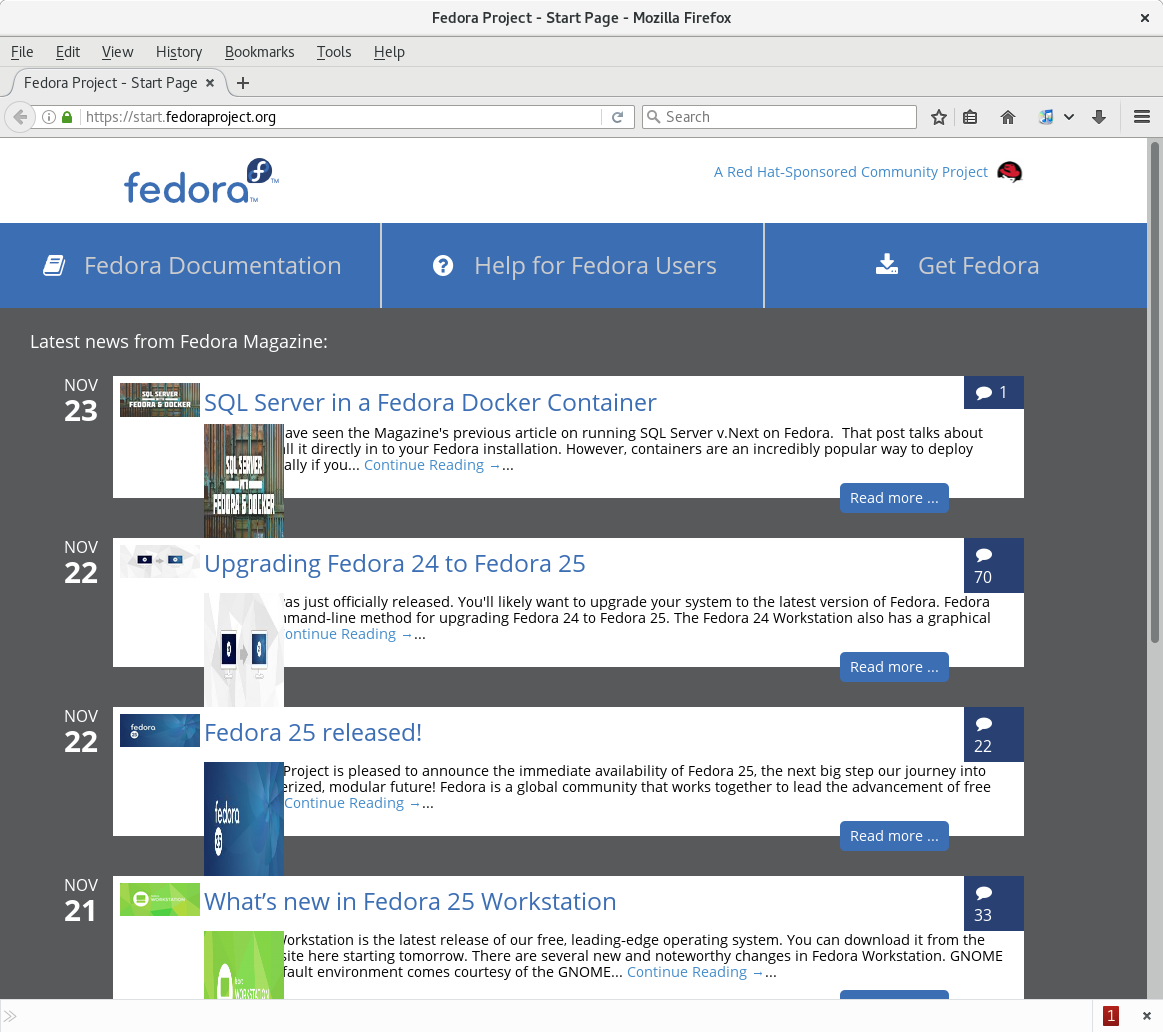
Task: Open Upgrading Fedora 24 to Fedora 25 article
Action: (x=395, y=564)
